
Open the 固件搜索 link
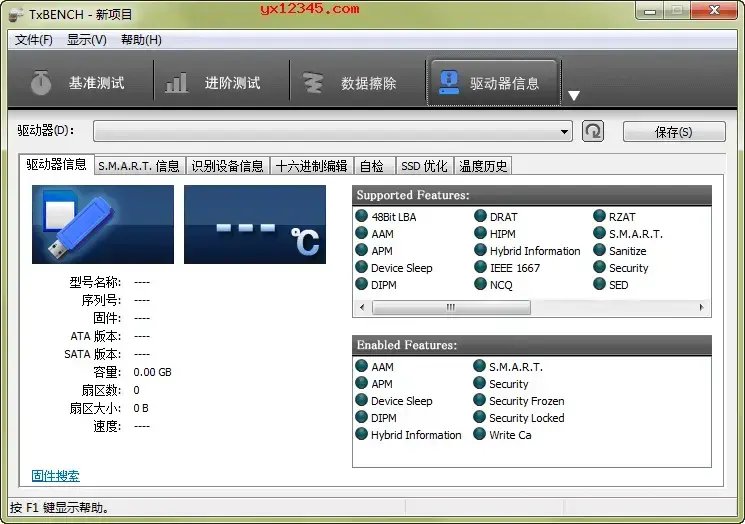[56, 476]
